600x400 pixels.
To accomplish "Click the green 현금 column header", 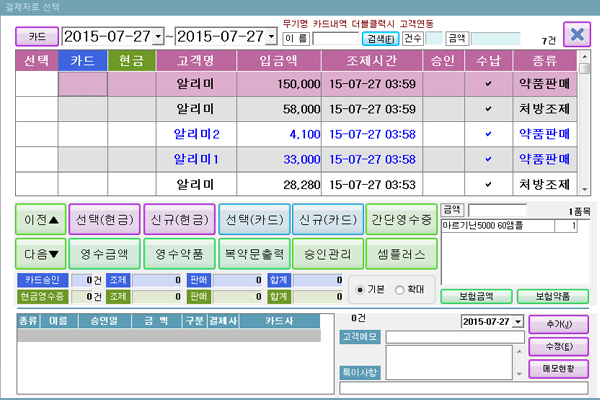I will point(132,59).
